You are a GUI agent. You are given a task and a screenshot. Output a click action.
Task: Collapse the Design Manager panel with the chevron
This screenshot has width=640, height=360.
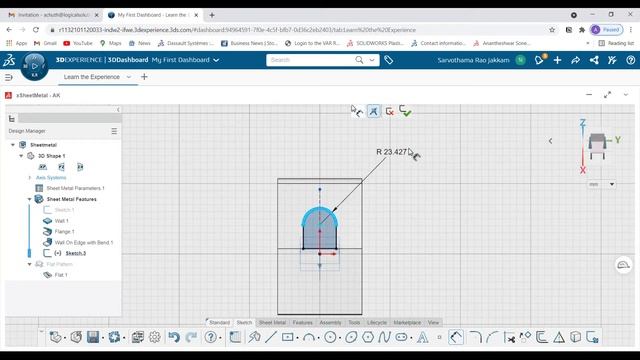pyautogui.click(x=118, y=109)
